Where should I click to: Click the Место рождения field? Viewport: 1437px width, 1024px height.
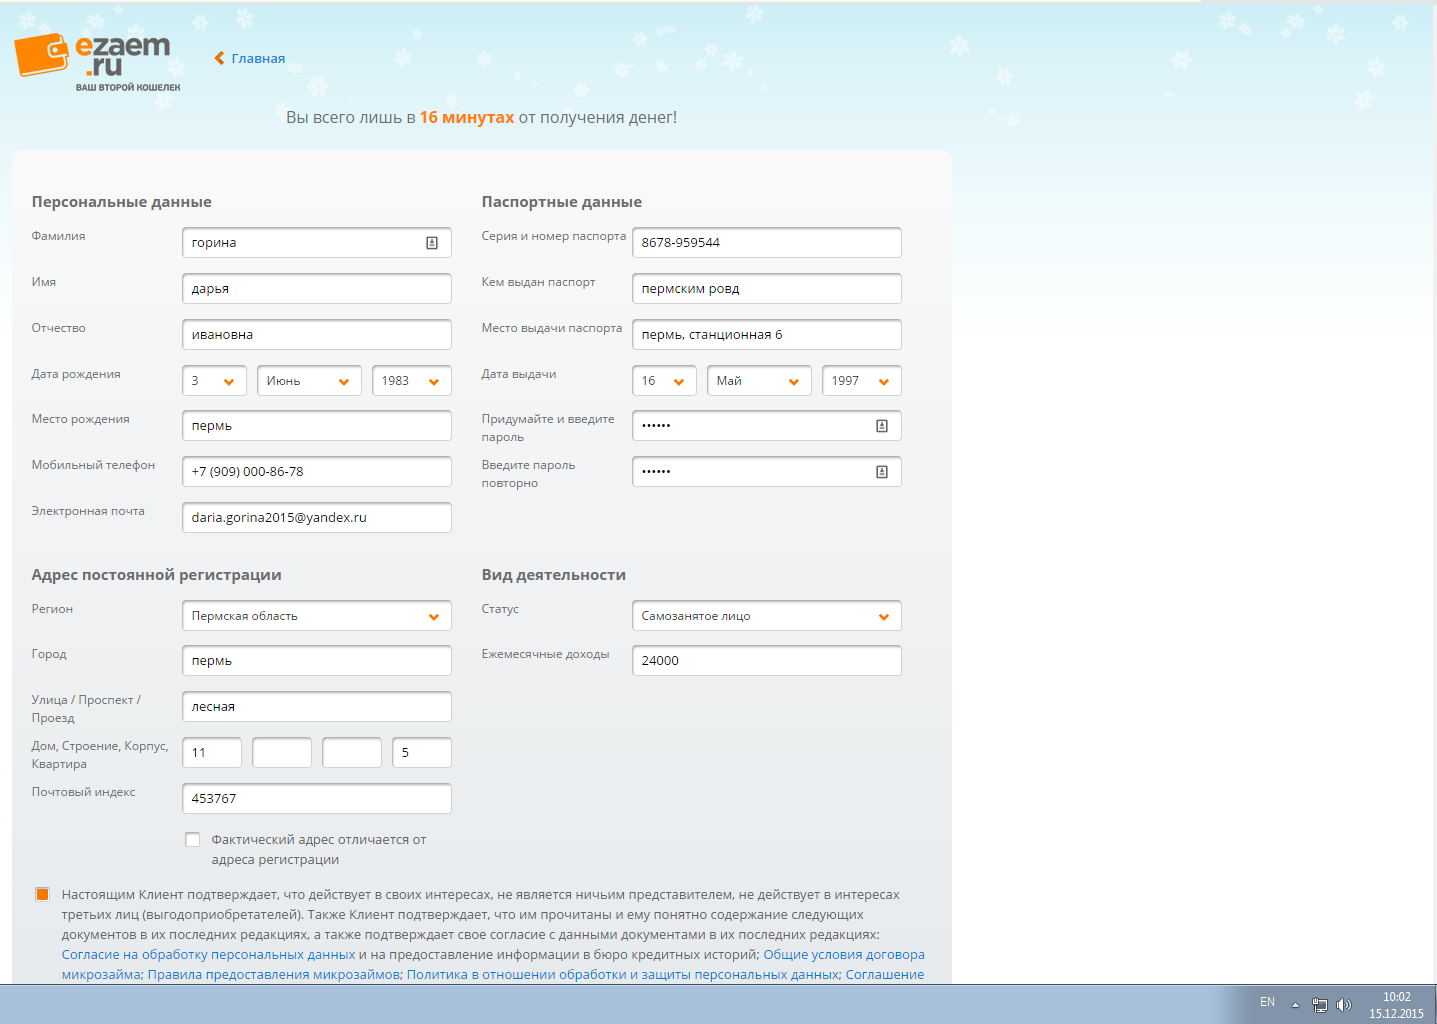point(317,426)
